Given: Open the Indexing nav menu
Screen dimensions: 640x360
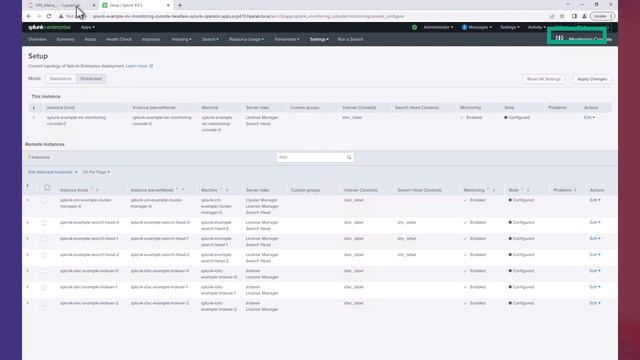Looking at the screenshot, I should pyautogui.click(x=181, y=40).
